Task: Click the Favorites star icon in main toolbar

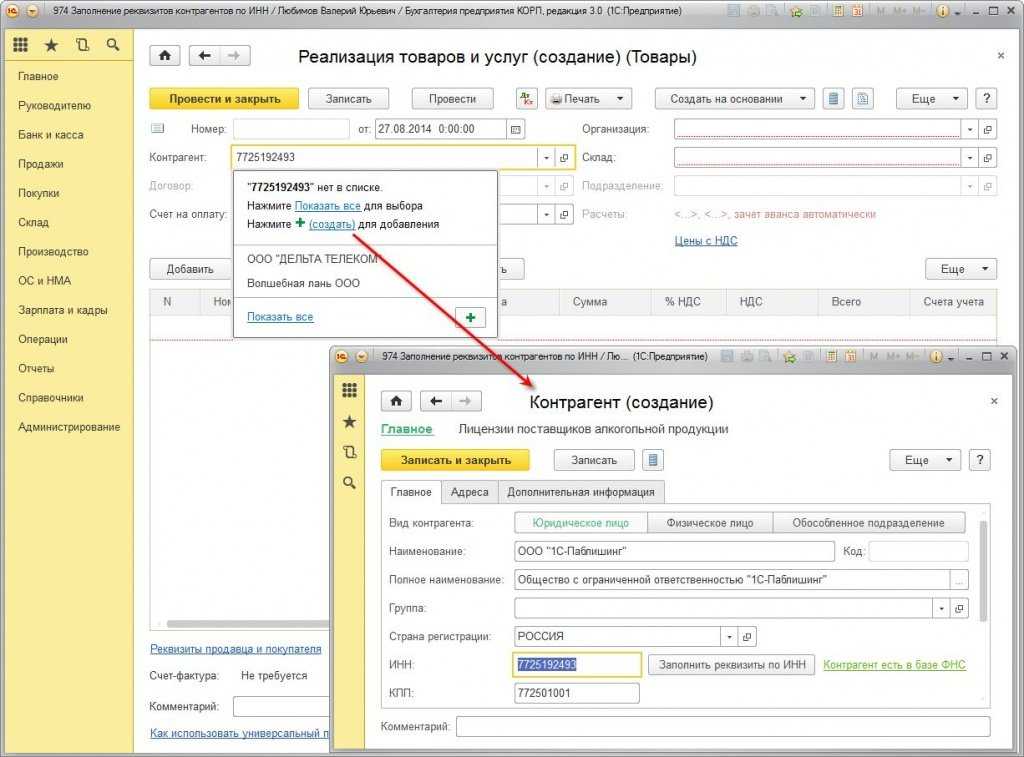Action: (x=51, y=45)
